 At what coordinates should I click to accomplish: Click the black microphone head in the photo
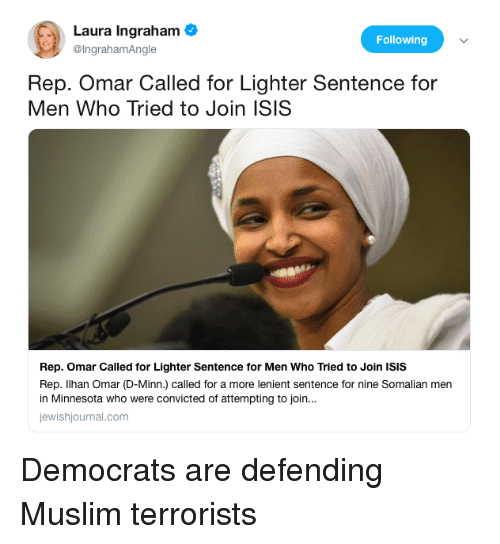[x=247, y=273]
